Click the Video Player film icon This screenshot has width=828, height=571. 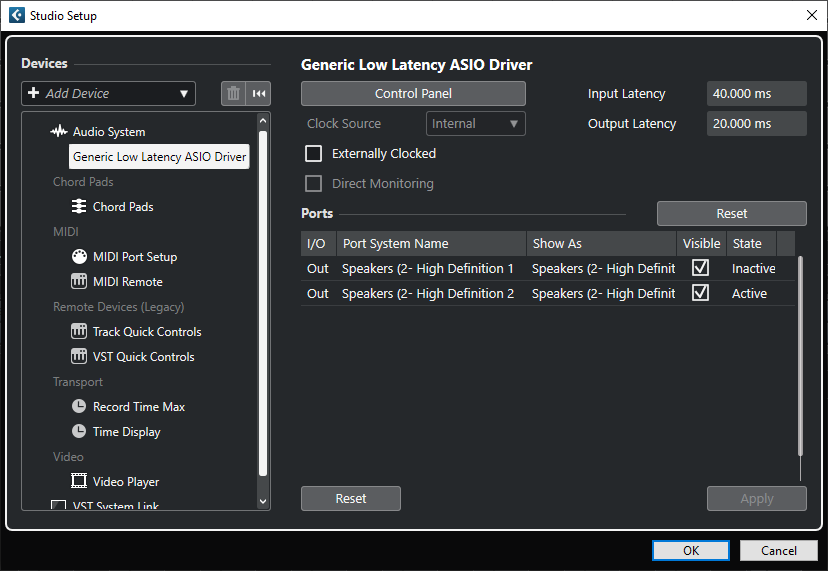tap(79, 481)
